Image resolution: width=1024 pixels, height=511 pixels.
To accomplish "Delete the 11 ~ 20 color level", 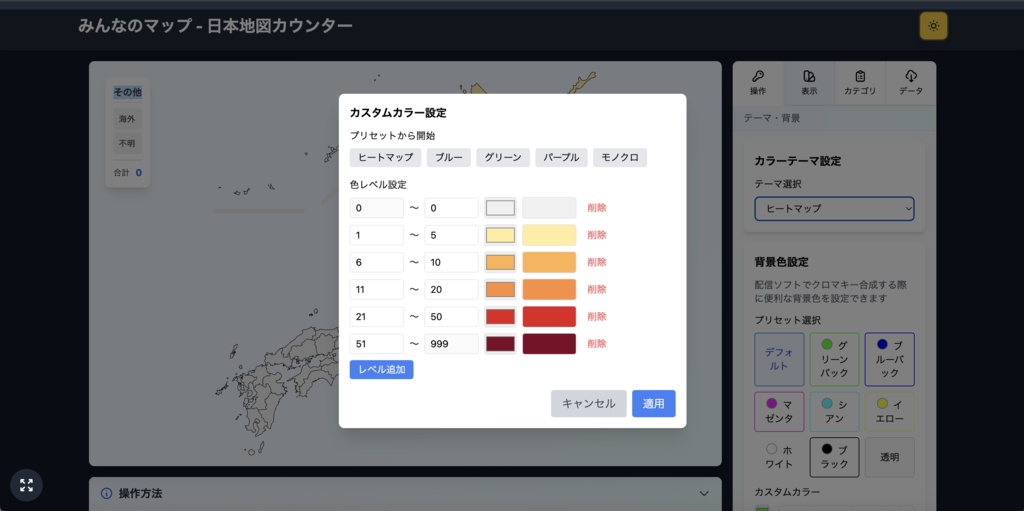I will (x=597, y=289).
